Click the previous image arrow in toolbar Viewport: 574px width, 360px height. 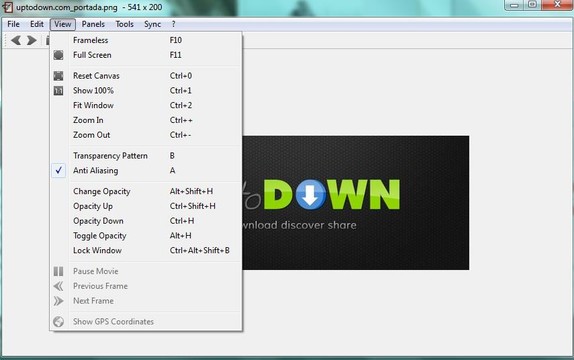16,40
